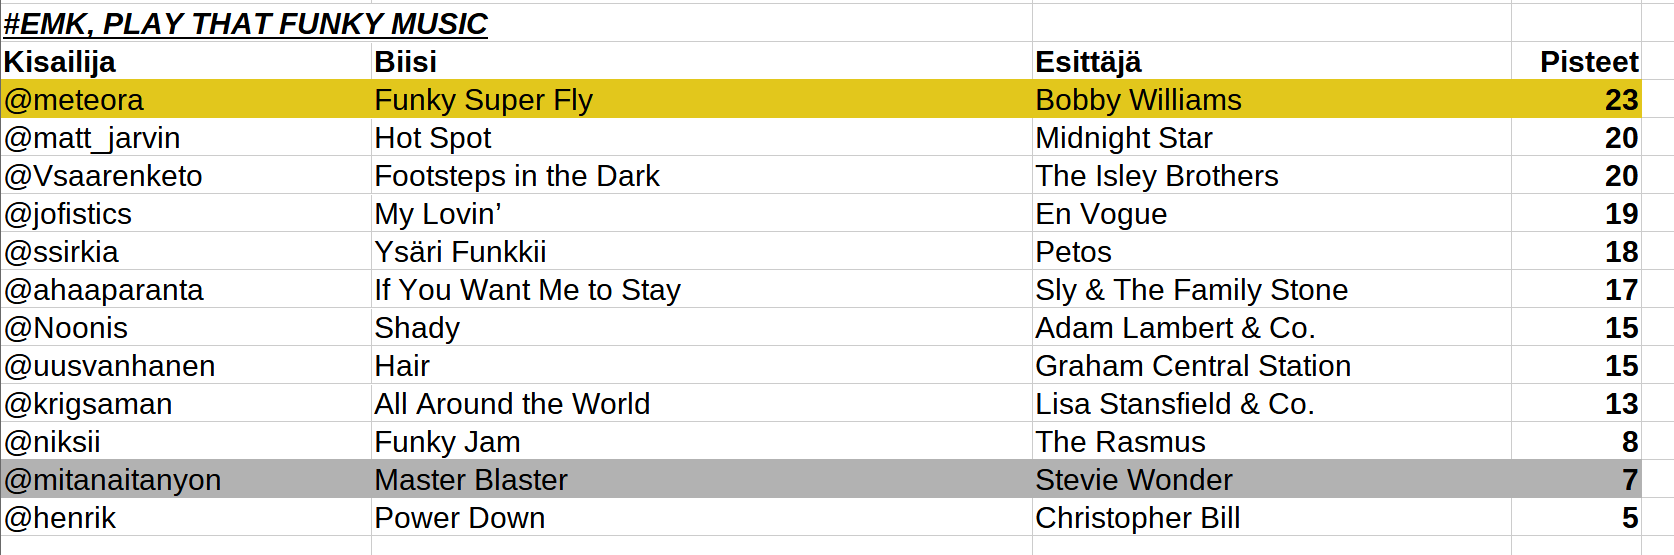Select the 'Master Blaster' cell in the gray row

[x=470, y=480]
